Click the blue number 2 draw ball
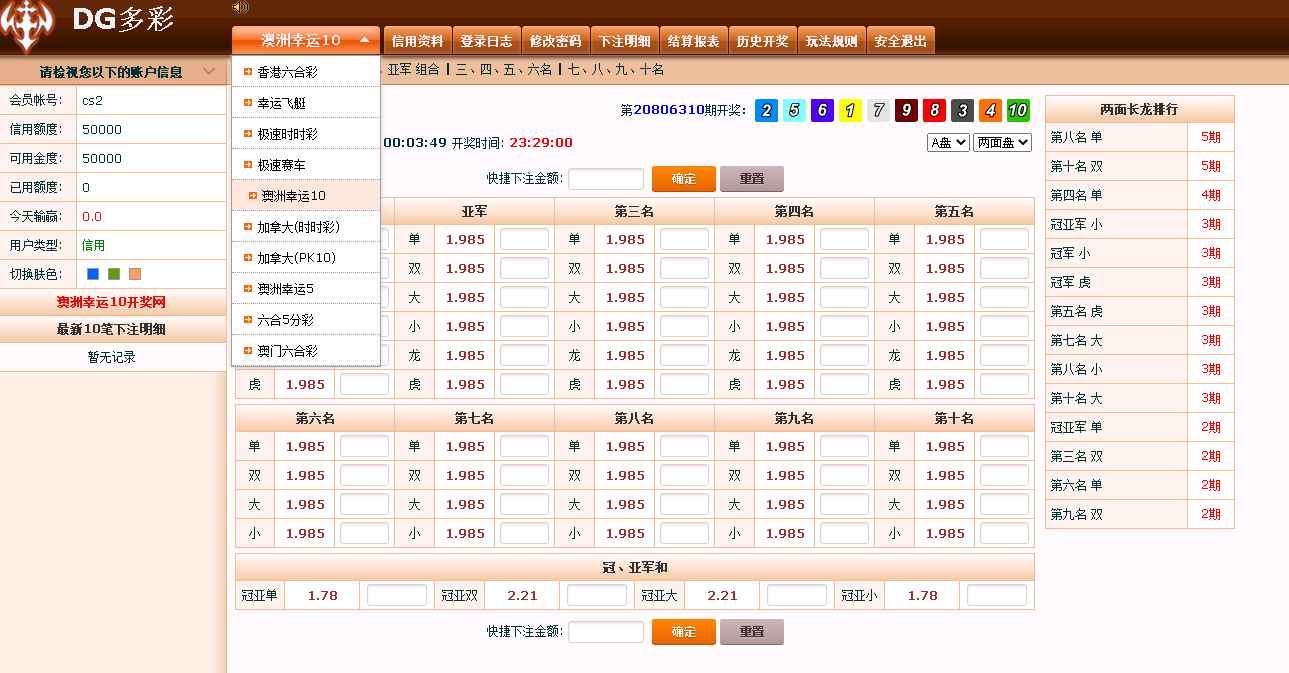Screen dimensions: 1289x673 (x=766, y=111)
